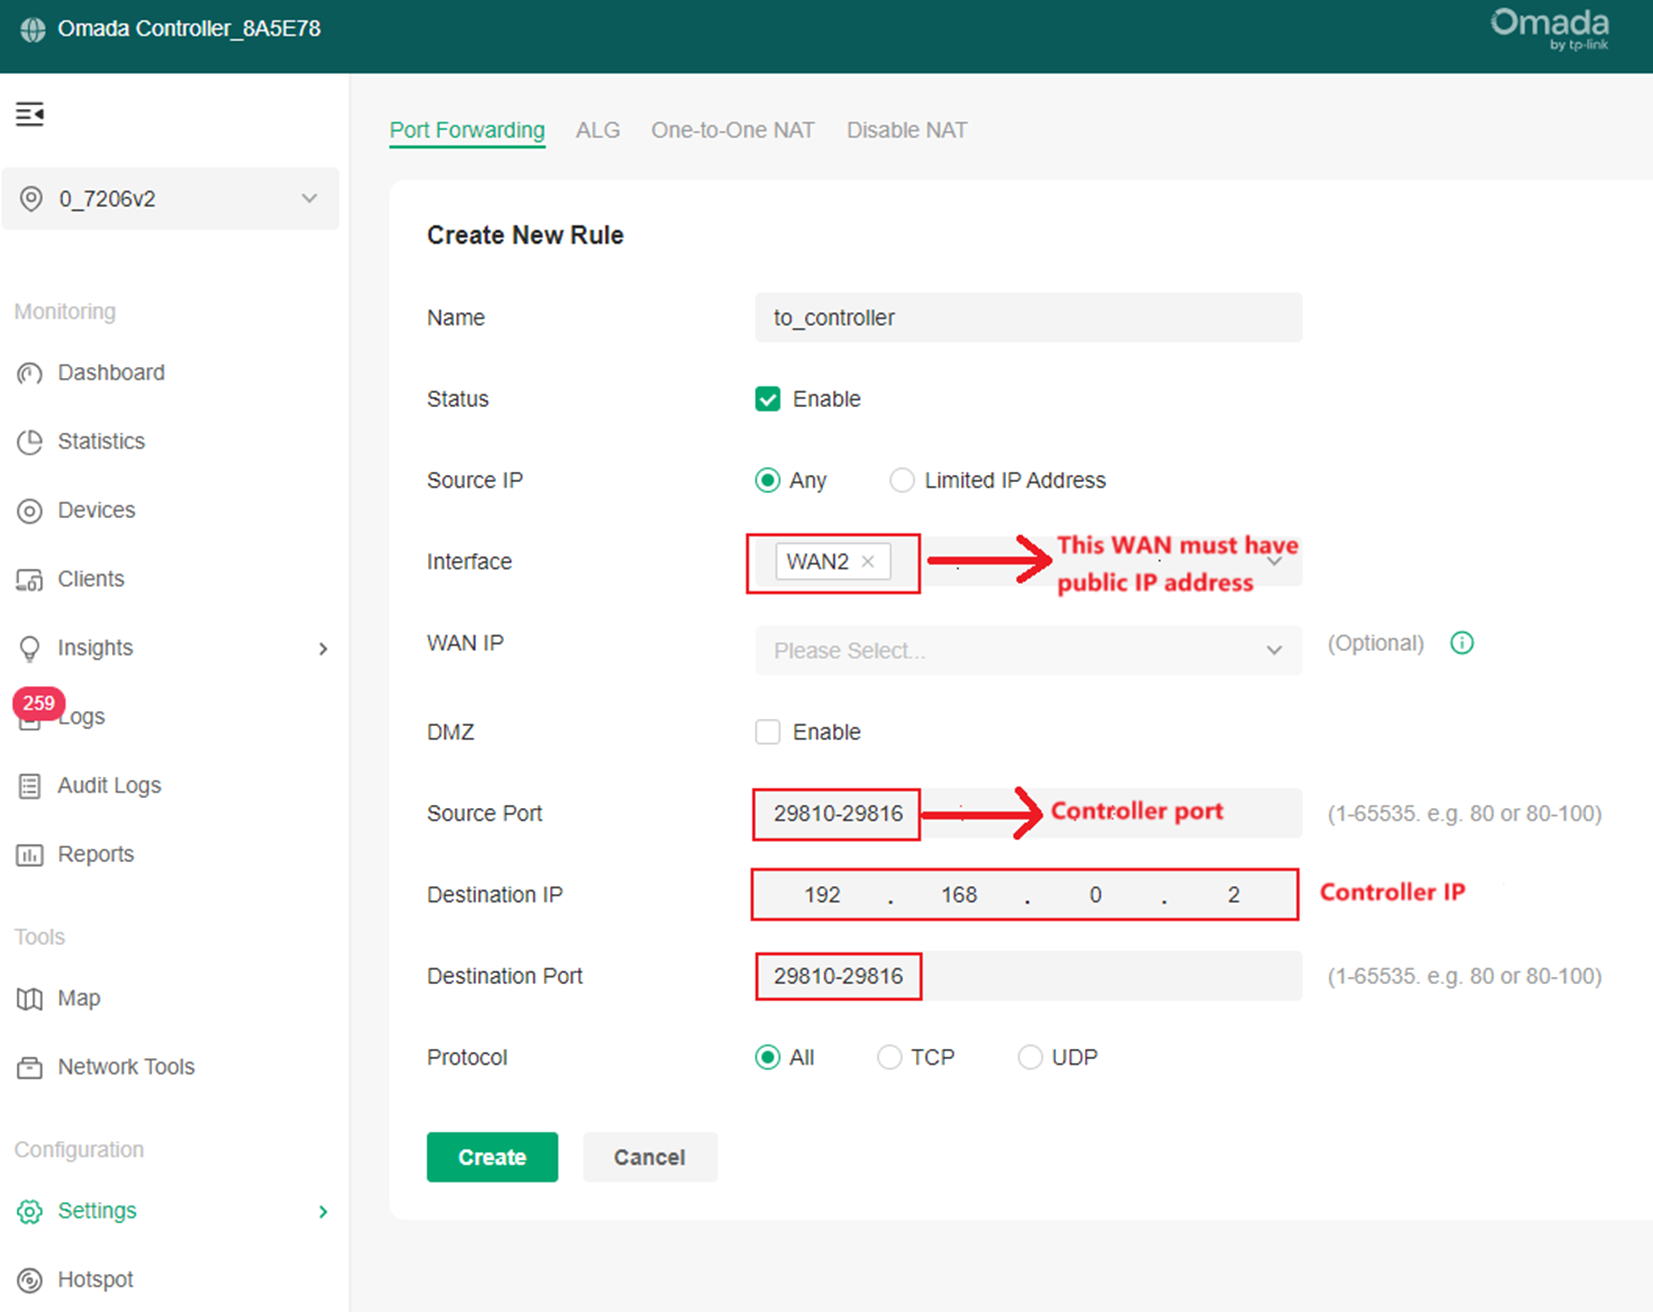Click the Statistics pie chart icon
The image size is (1653, 1312).
tap(30, 442)
